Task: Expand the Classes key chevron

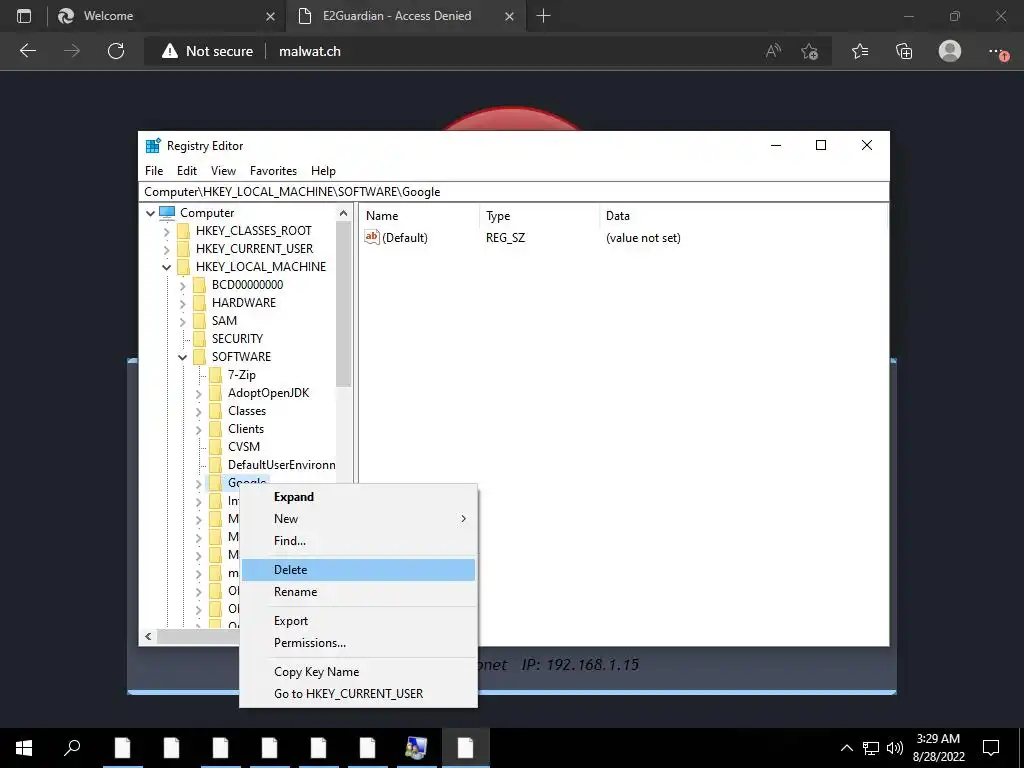Action: 199,411
